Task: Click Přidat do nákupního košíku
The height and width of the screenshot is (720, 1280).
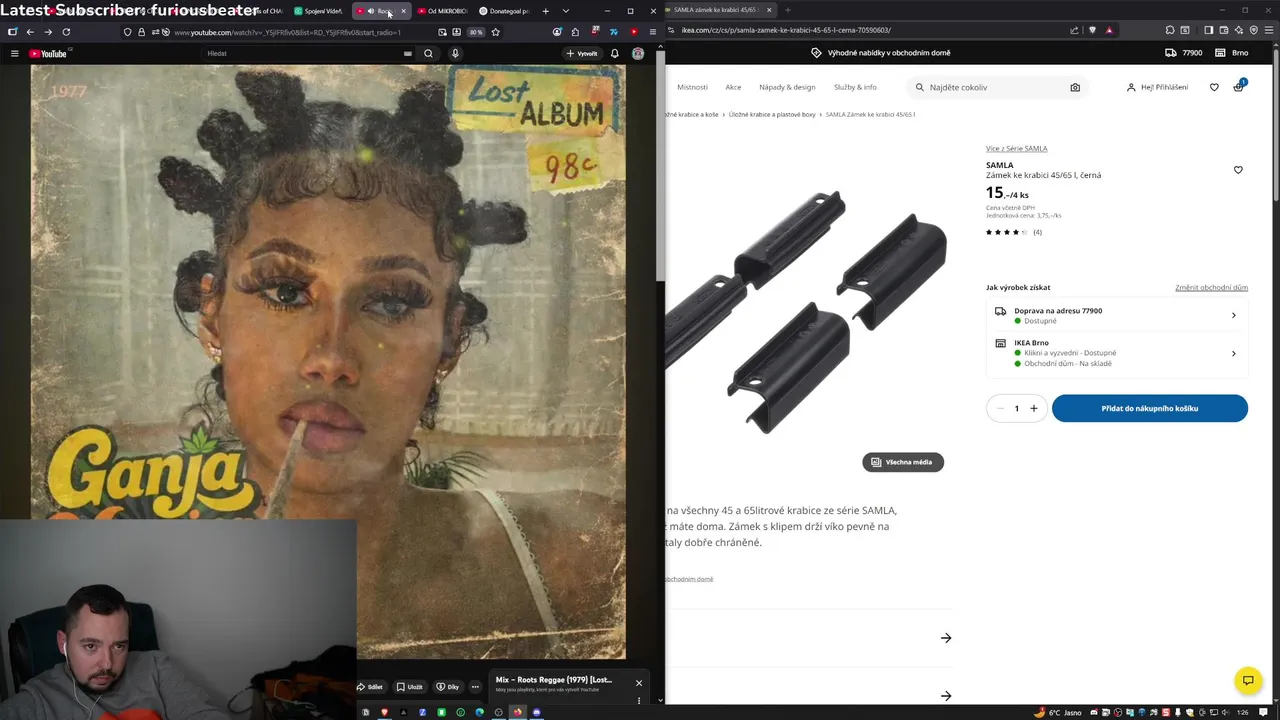Action: [1149, 408]
